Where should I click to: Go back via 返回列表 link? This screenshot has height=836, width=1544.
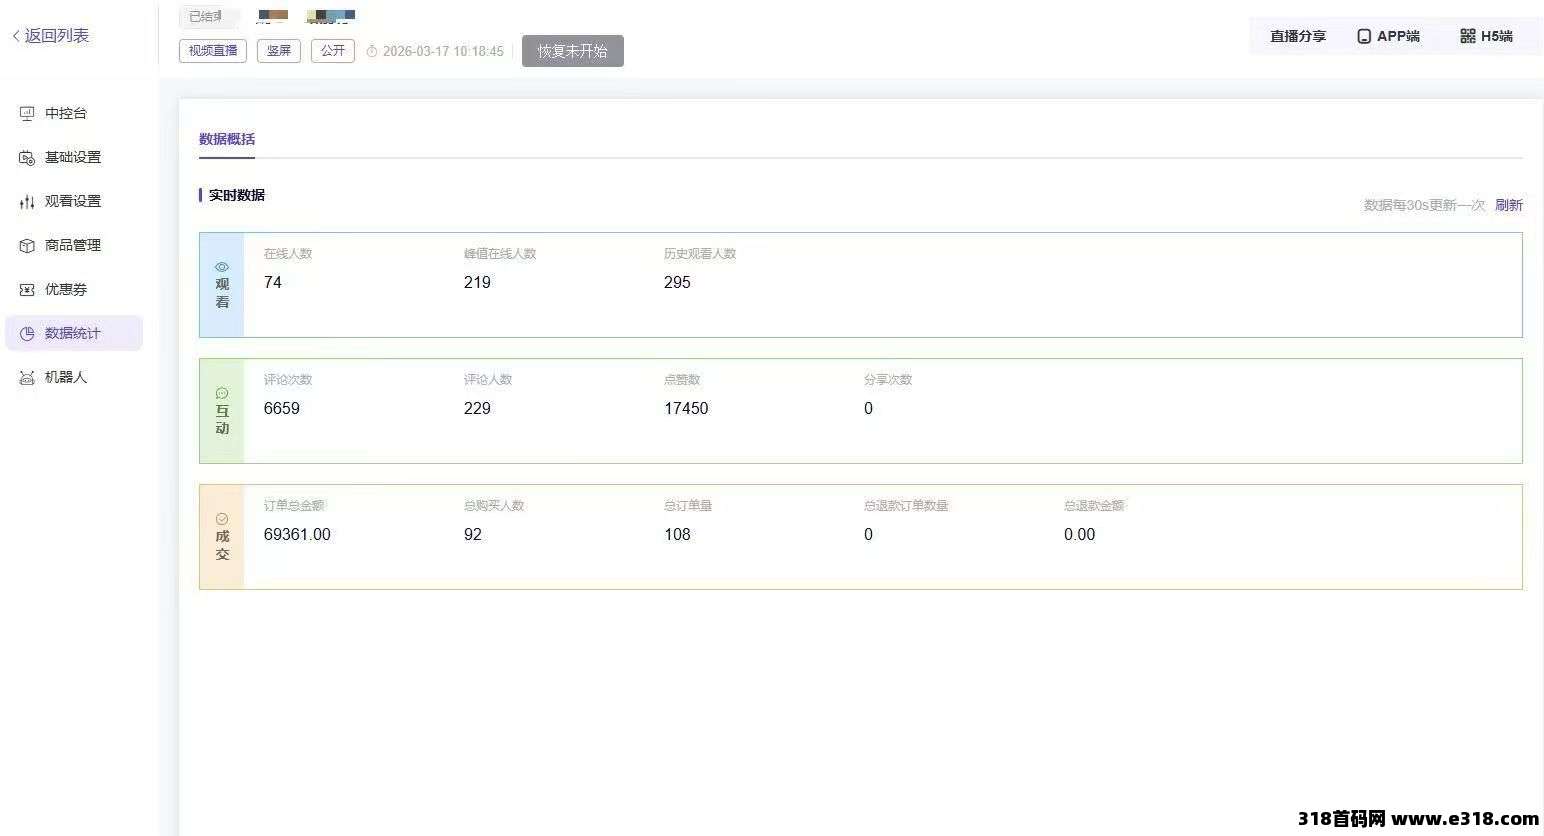(x=51, y=36)
